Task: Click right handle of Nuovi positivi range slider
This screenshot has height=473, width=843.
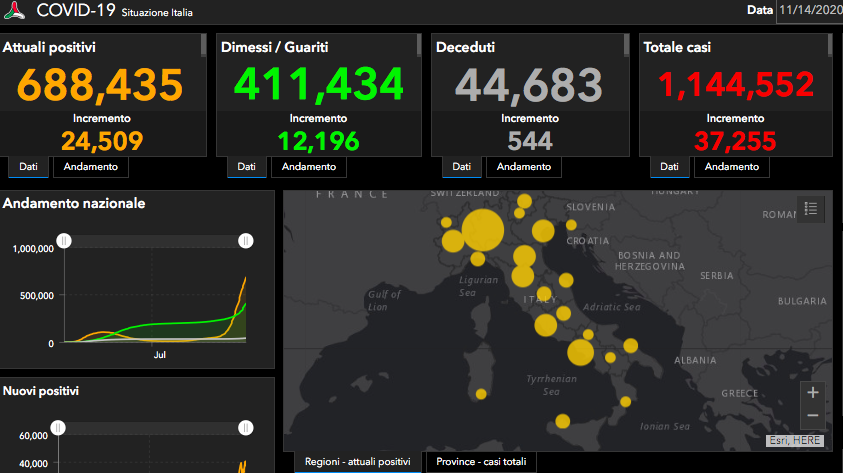Action: (246, 428)
